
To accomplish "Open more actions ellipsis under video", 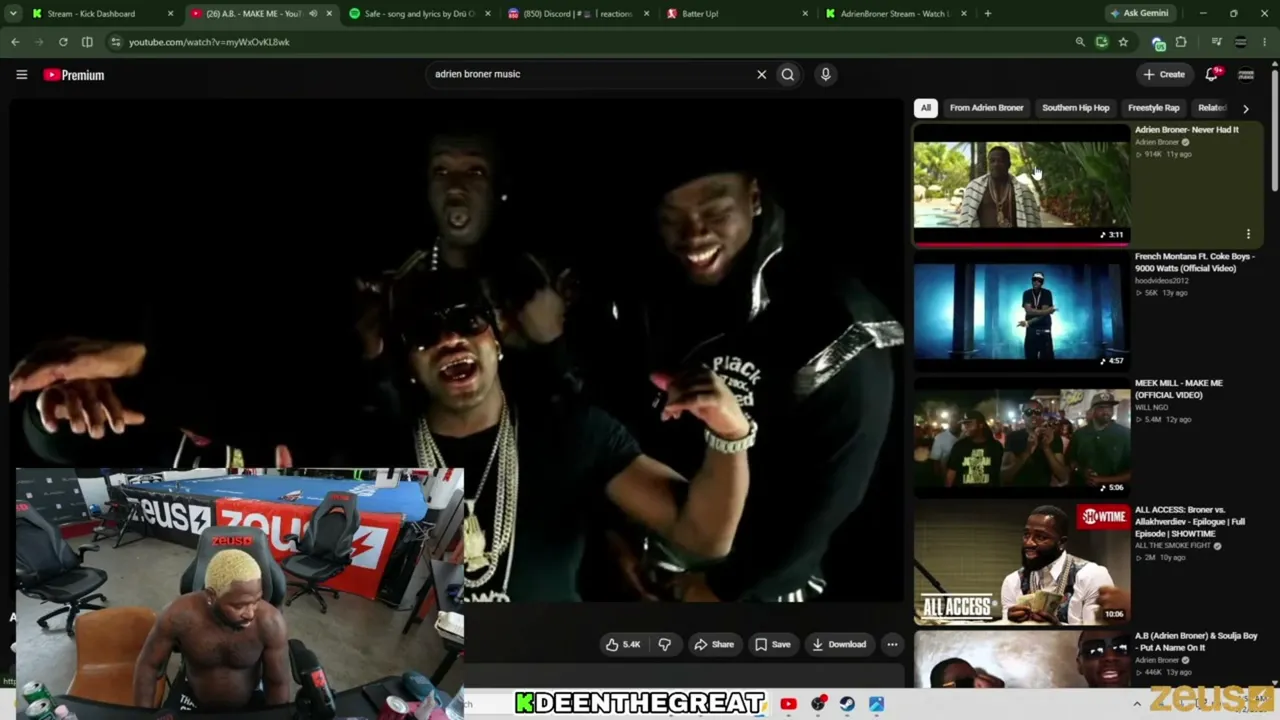I will coord(892,644).
